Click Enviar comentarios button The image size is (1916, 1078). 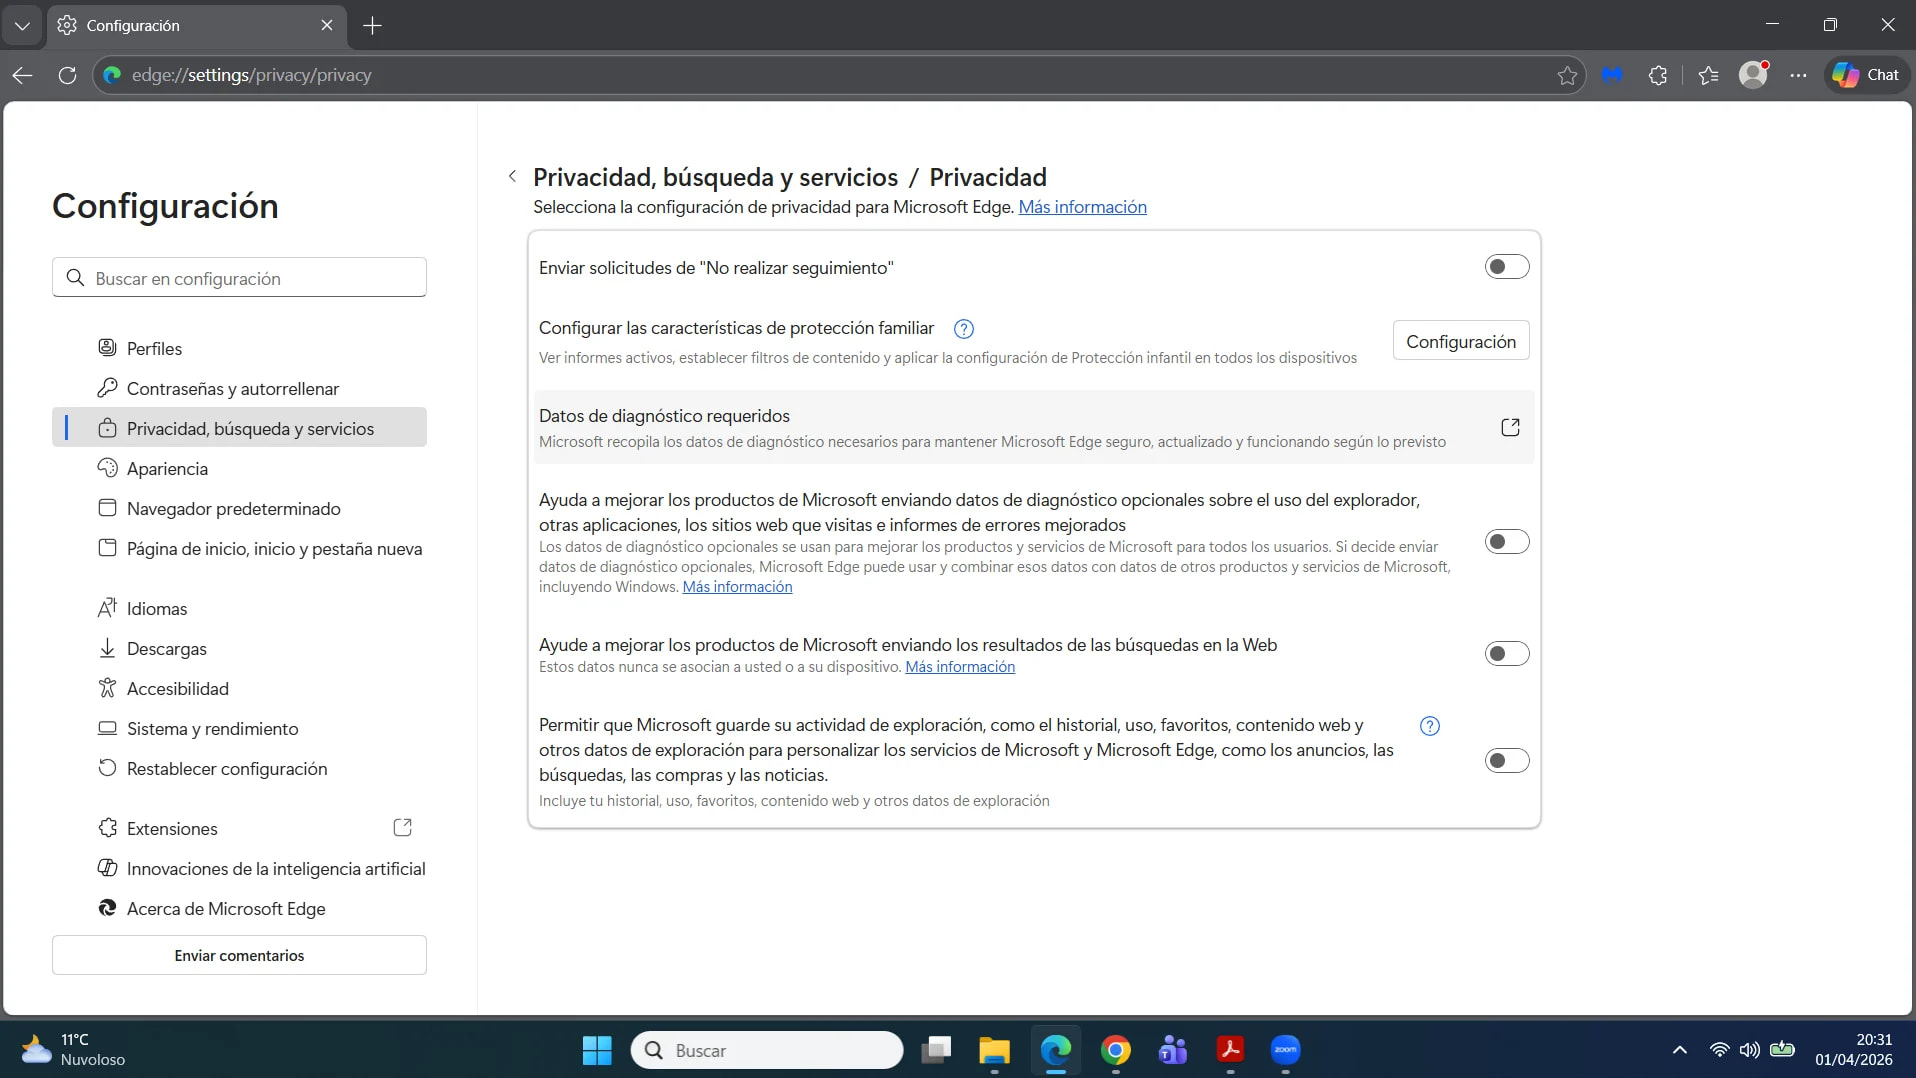pyautogui.click(x=239, y=955)
